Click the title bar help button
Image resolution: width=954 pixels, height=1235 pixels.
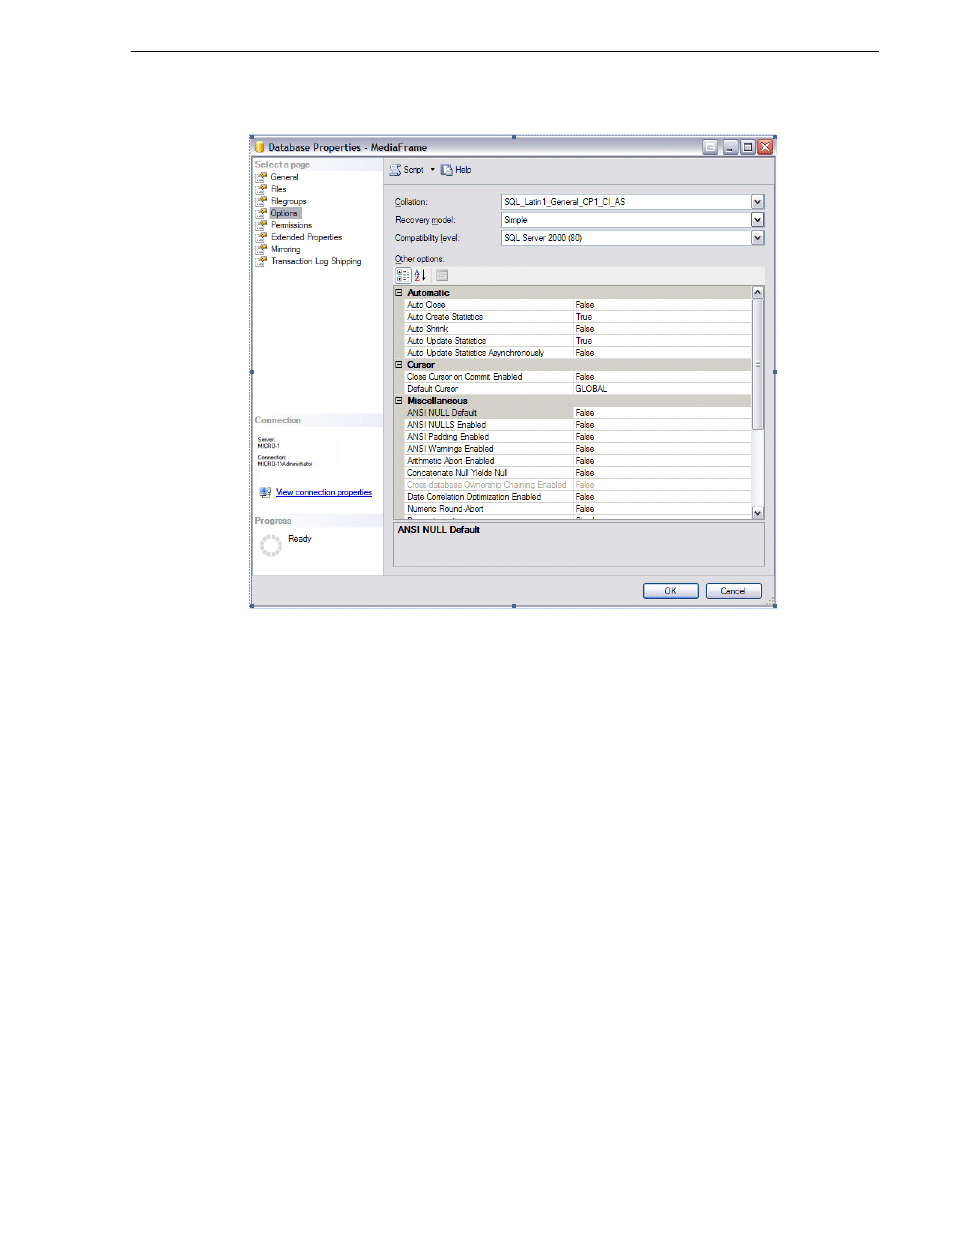click(x=710, y=147)
